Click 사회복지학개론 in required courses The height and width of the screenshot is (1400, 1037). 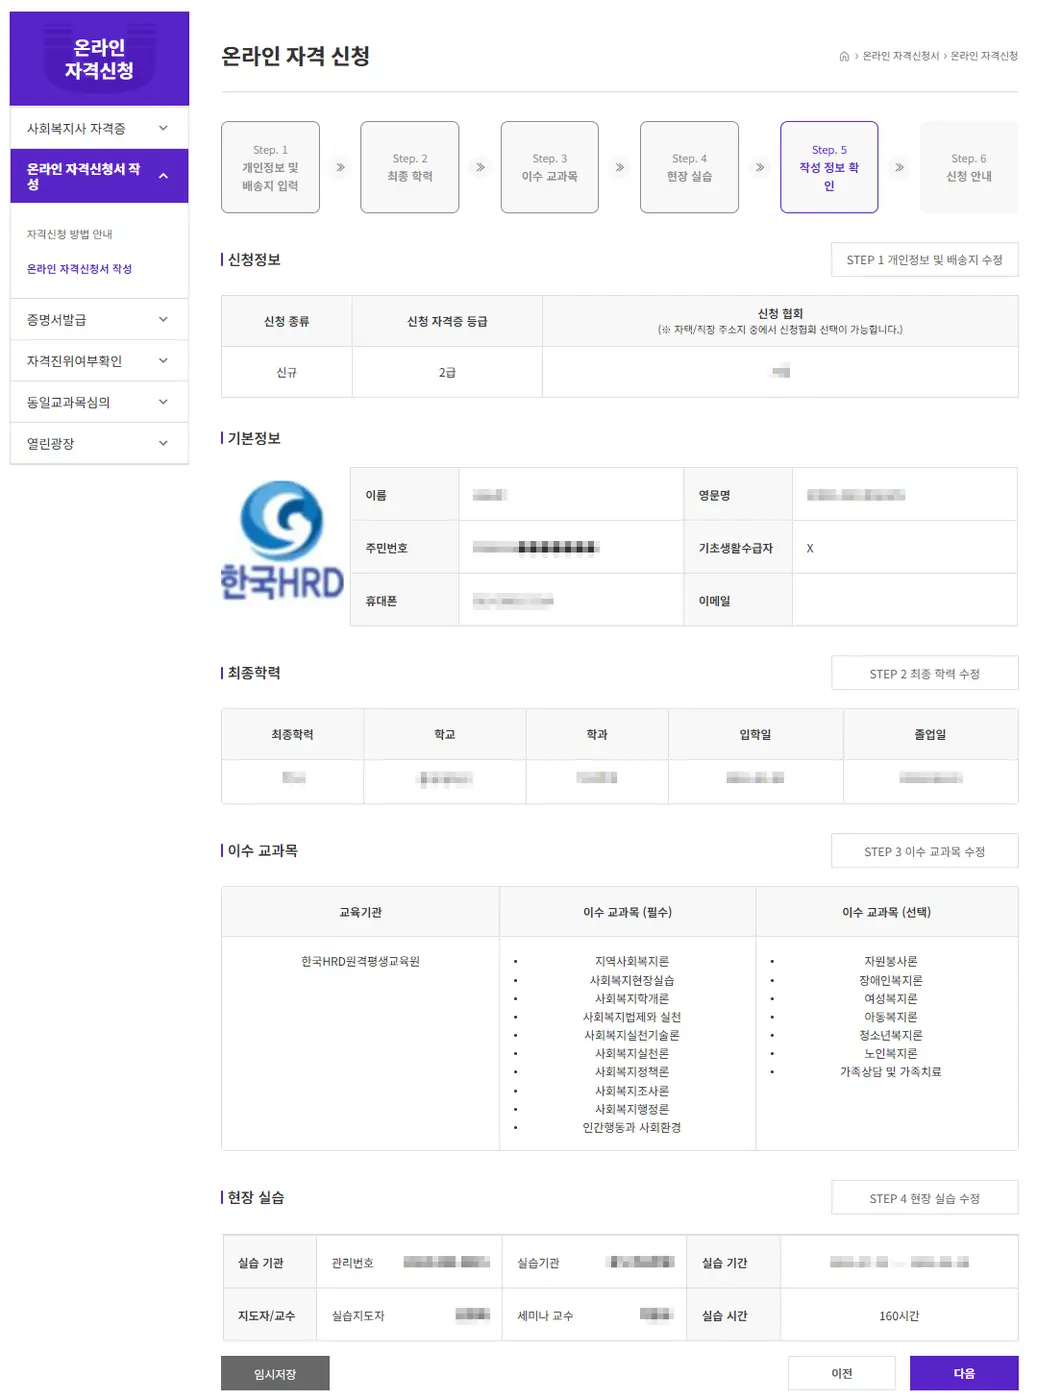(x=632, y=998)
